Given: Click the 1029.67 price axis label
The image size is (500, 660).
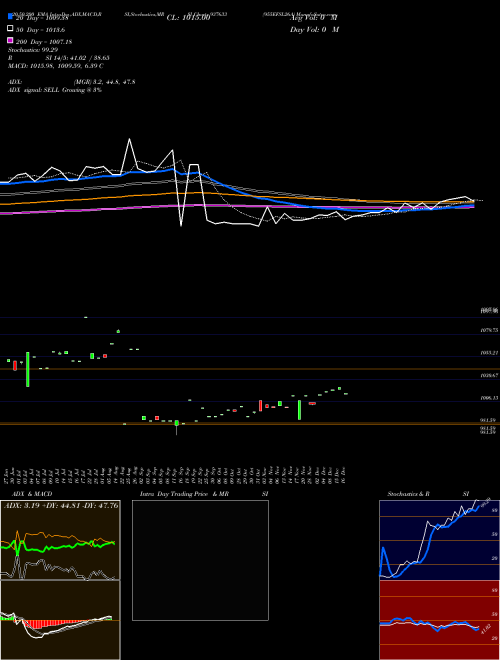Looking at the screenshot, I should [489, 375].
